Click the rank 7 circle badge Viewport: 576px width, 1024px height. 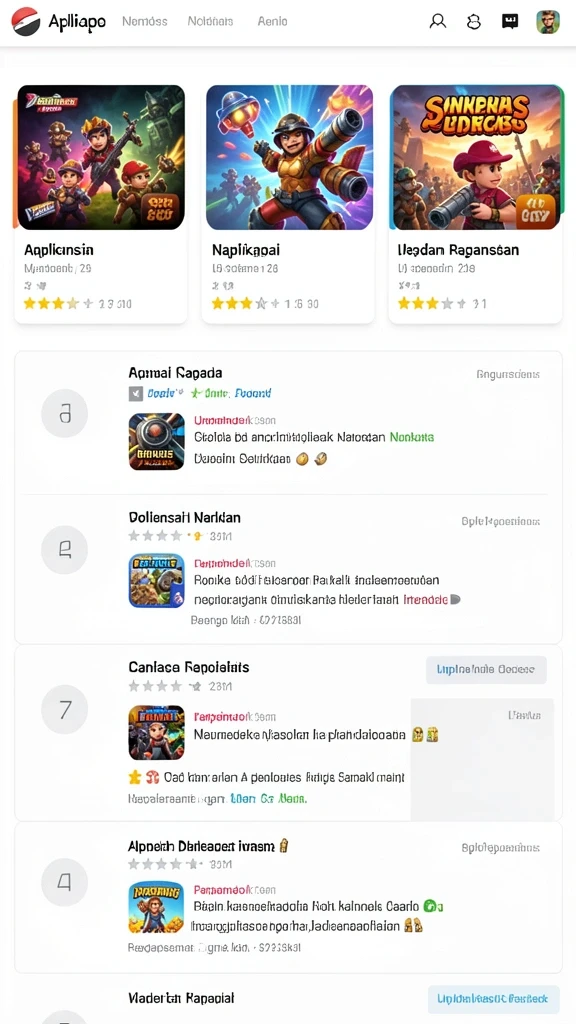(65, 710)
